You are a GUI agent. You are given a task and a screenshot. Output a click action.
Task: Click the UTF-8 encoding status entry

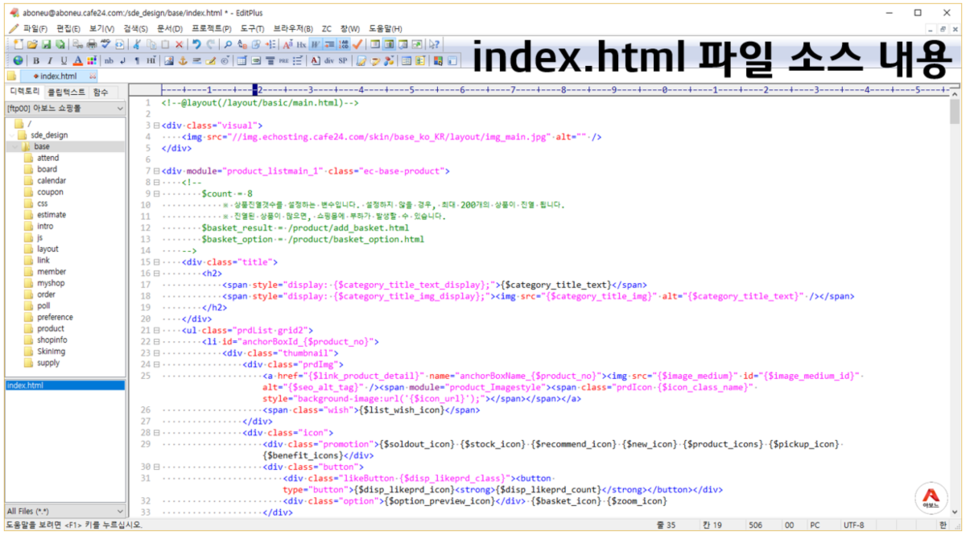(853, 525)
